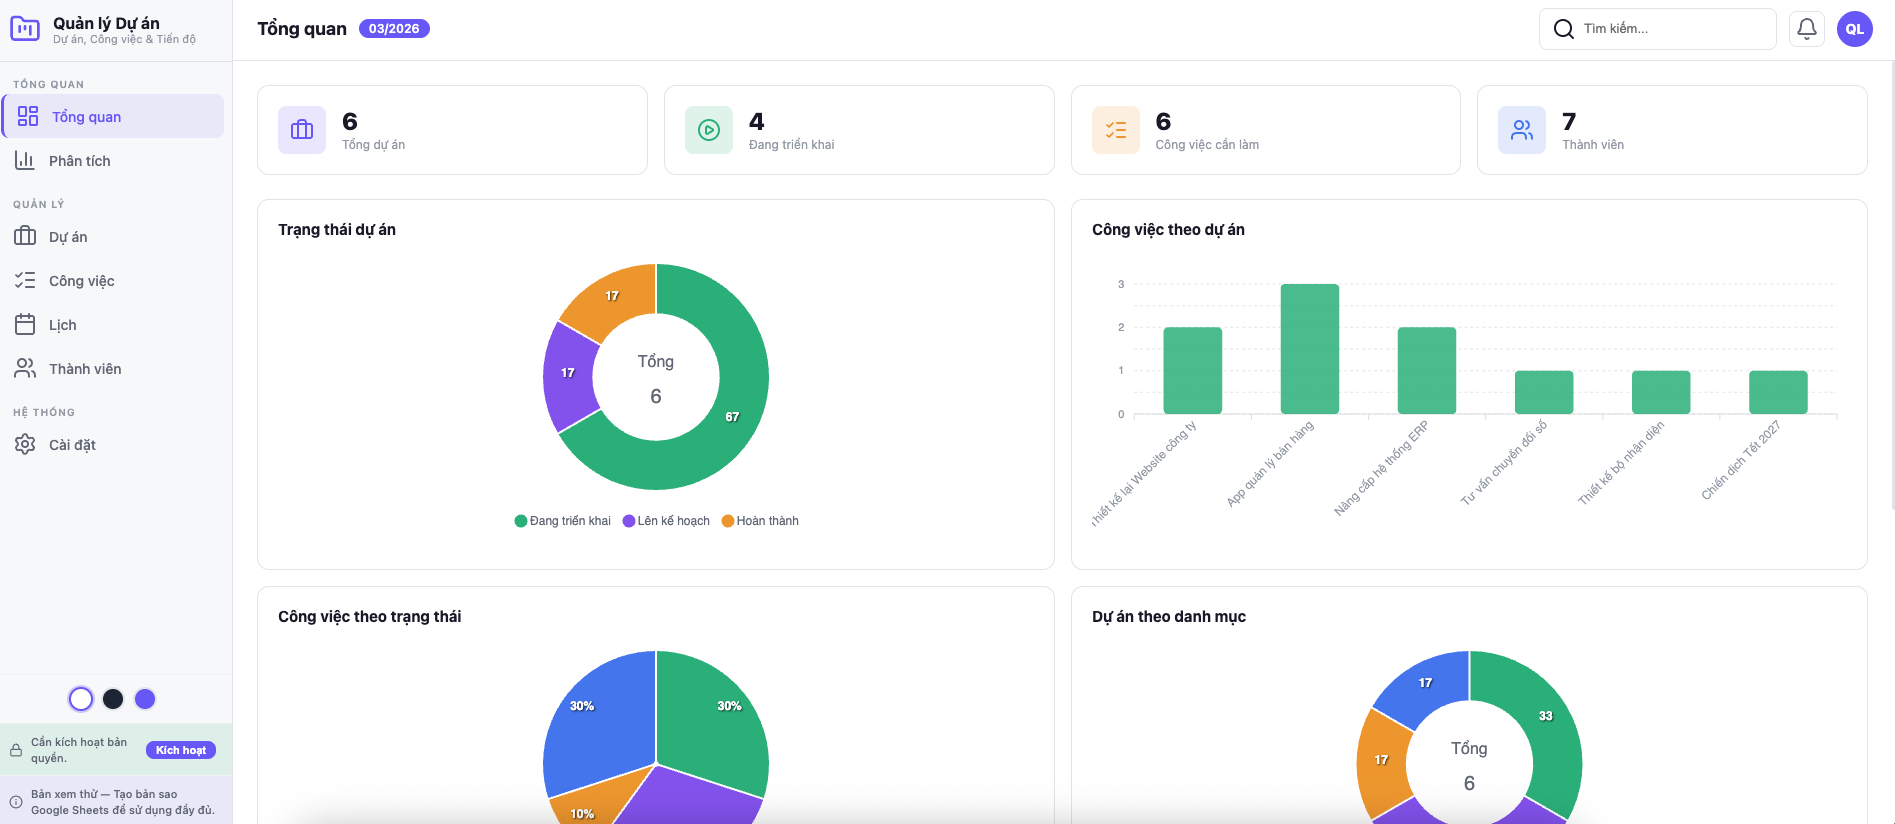The width and height of the screenshot is (1895, 824).
Task: Click the checklist icon on Công việc cần làm card
Action: [x=1115, y=130]
